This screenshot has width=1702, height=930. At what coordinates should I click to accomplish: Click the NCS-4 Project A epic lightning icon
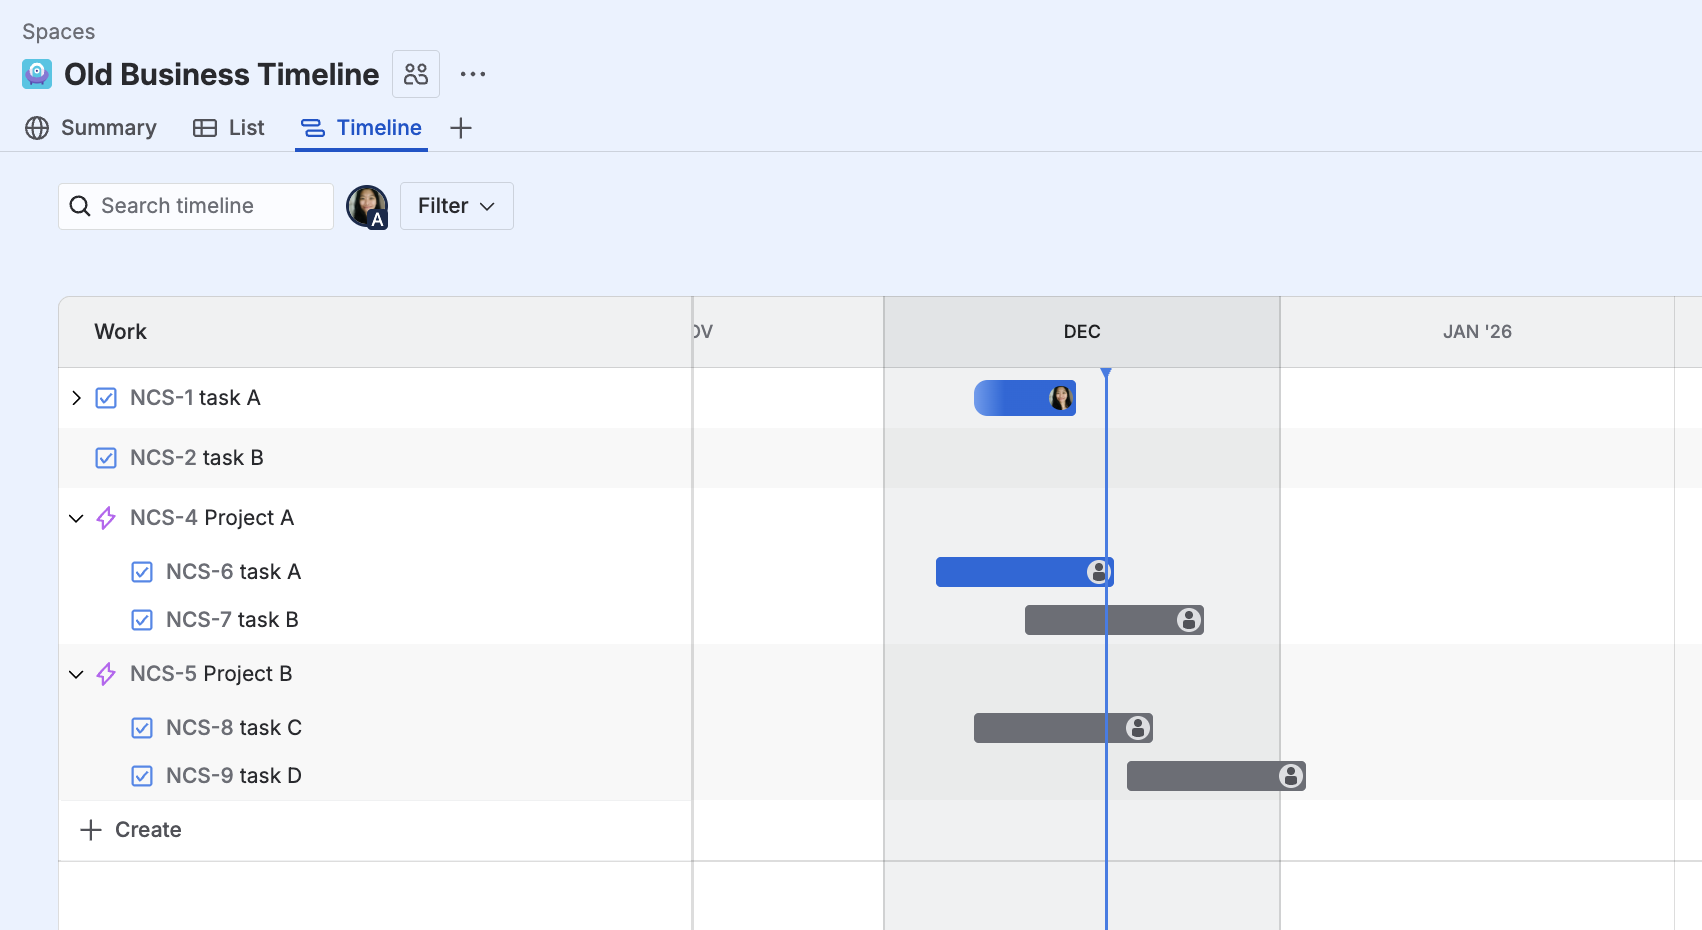tap(106, 518)
